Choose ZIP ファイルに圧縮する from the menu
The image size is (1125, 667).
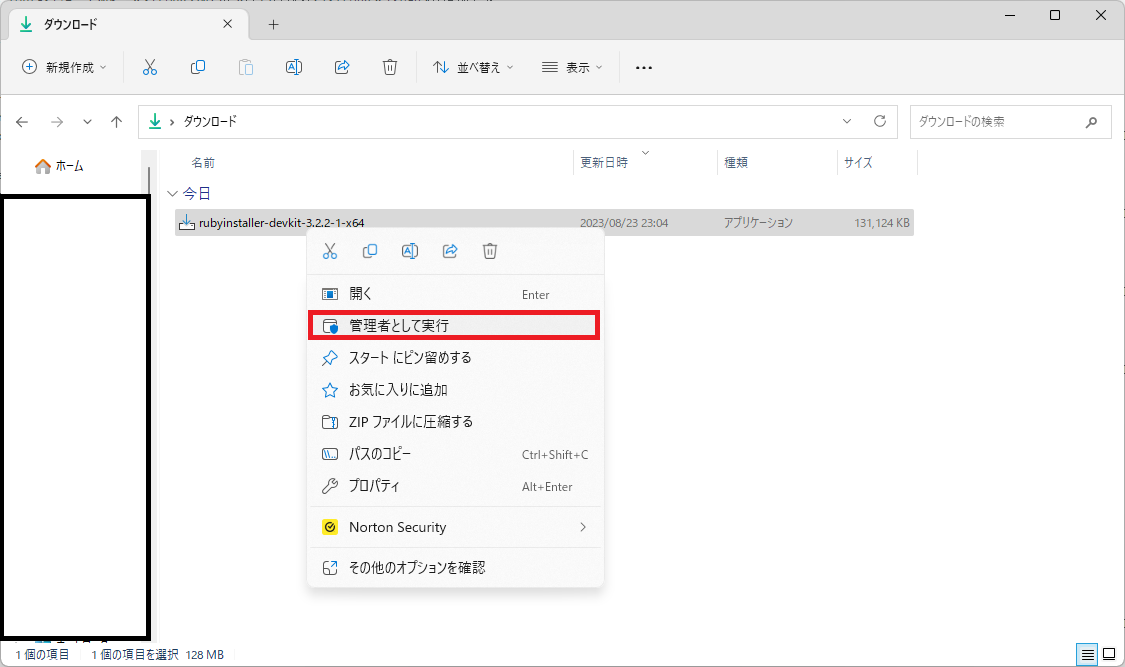coord(420,421)
